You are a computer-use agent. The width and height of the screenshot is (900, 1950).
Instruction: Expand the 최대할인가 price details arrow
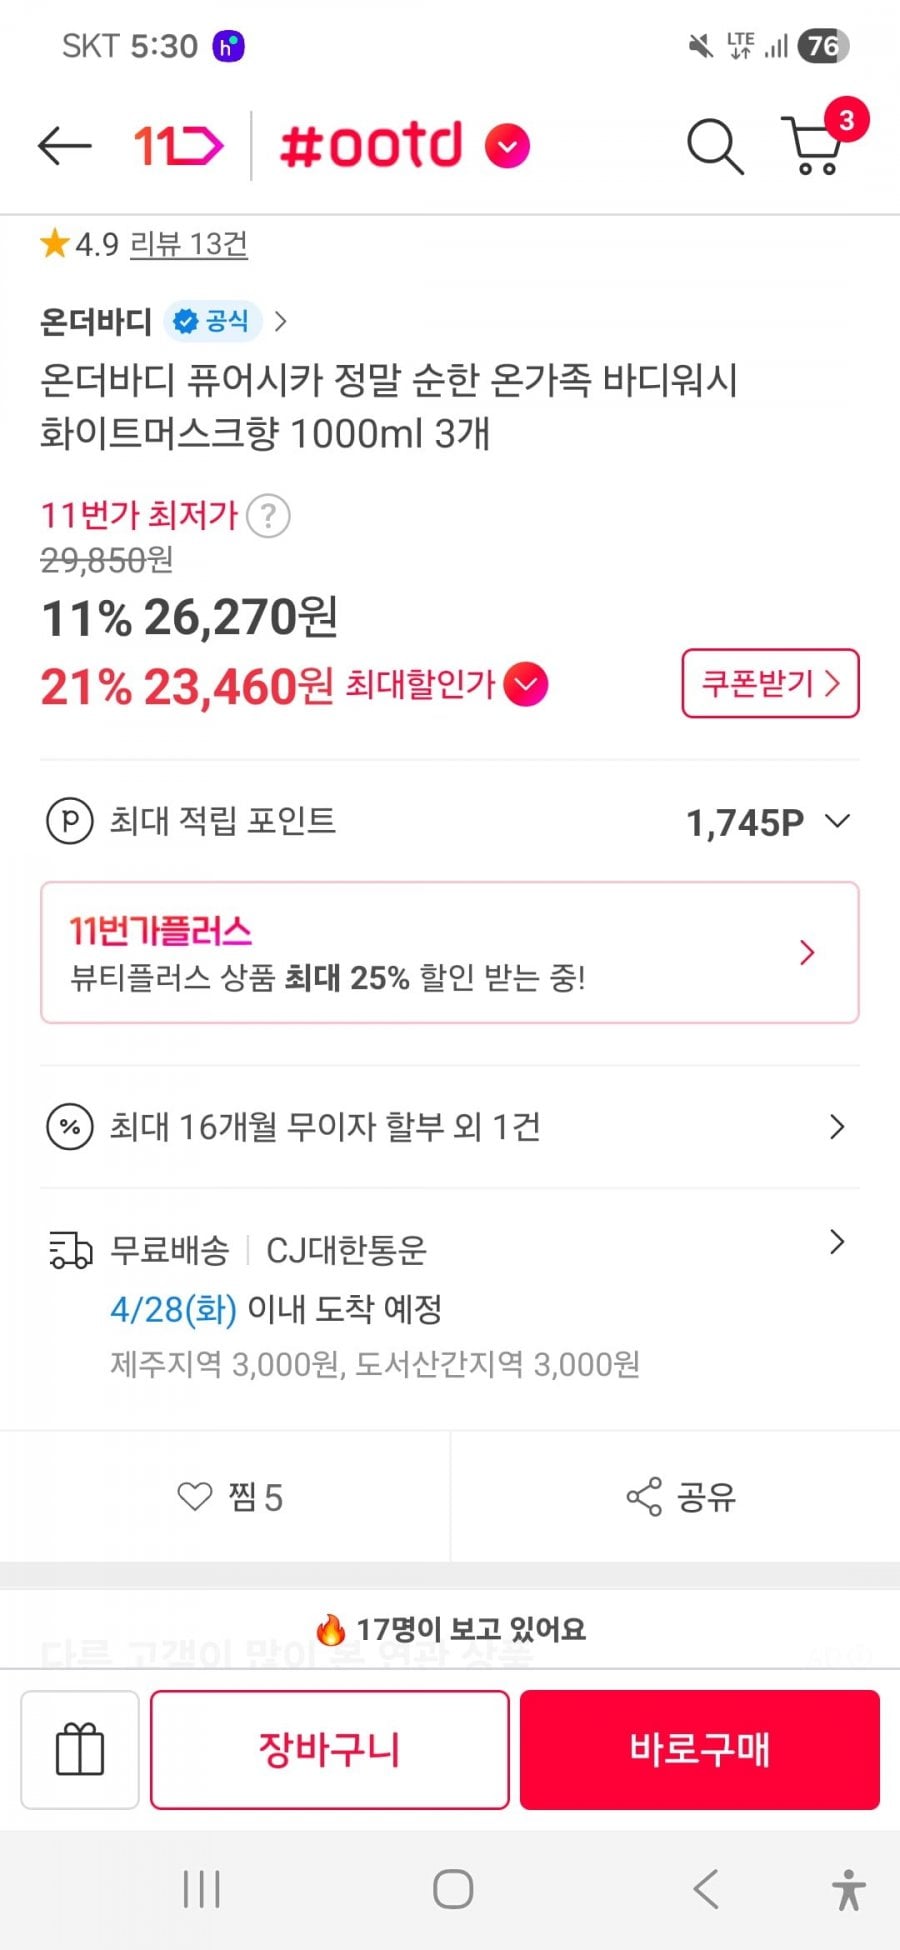tap(526, 685)
